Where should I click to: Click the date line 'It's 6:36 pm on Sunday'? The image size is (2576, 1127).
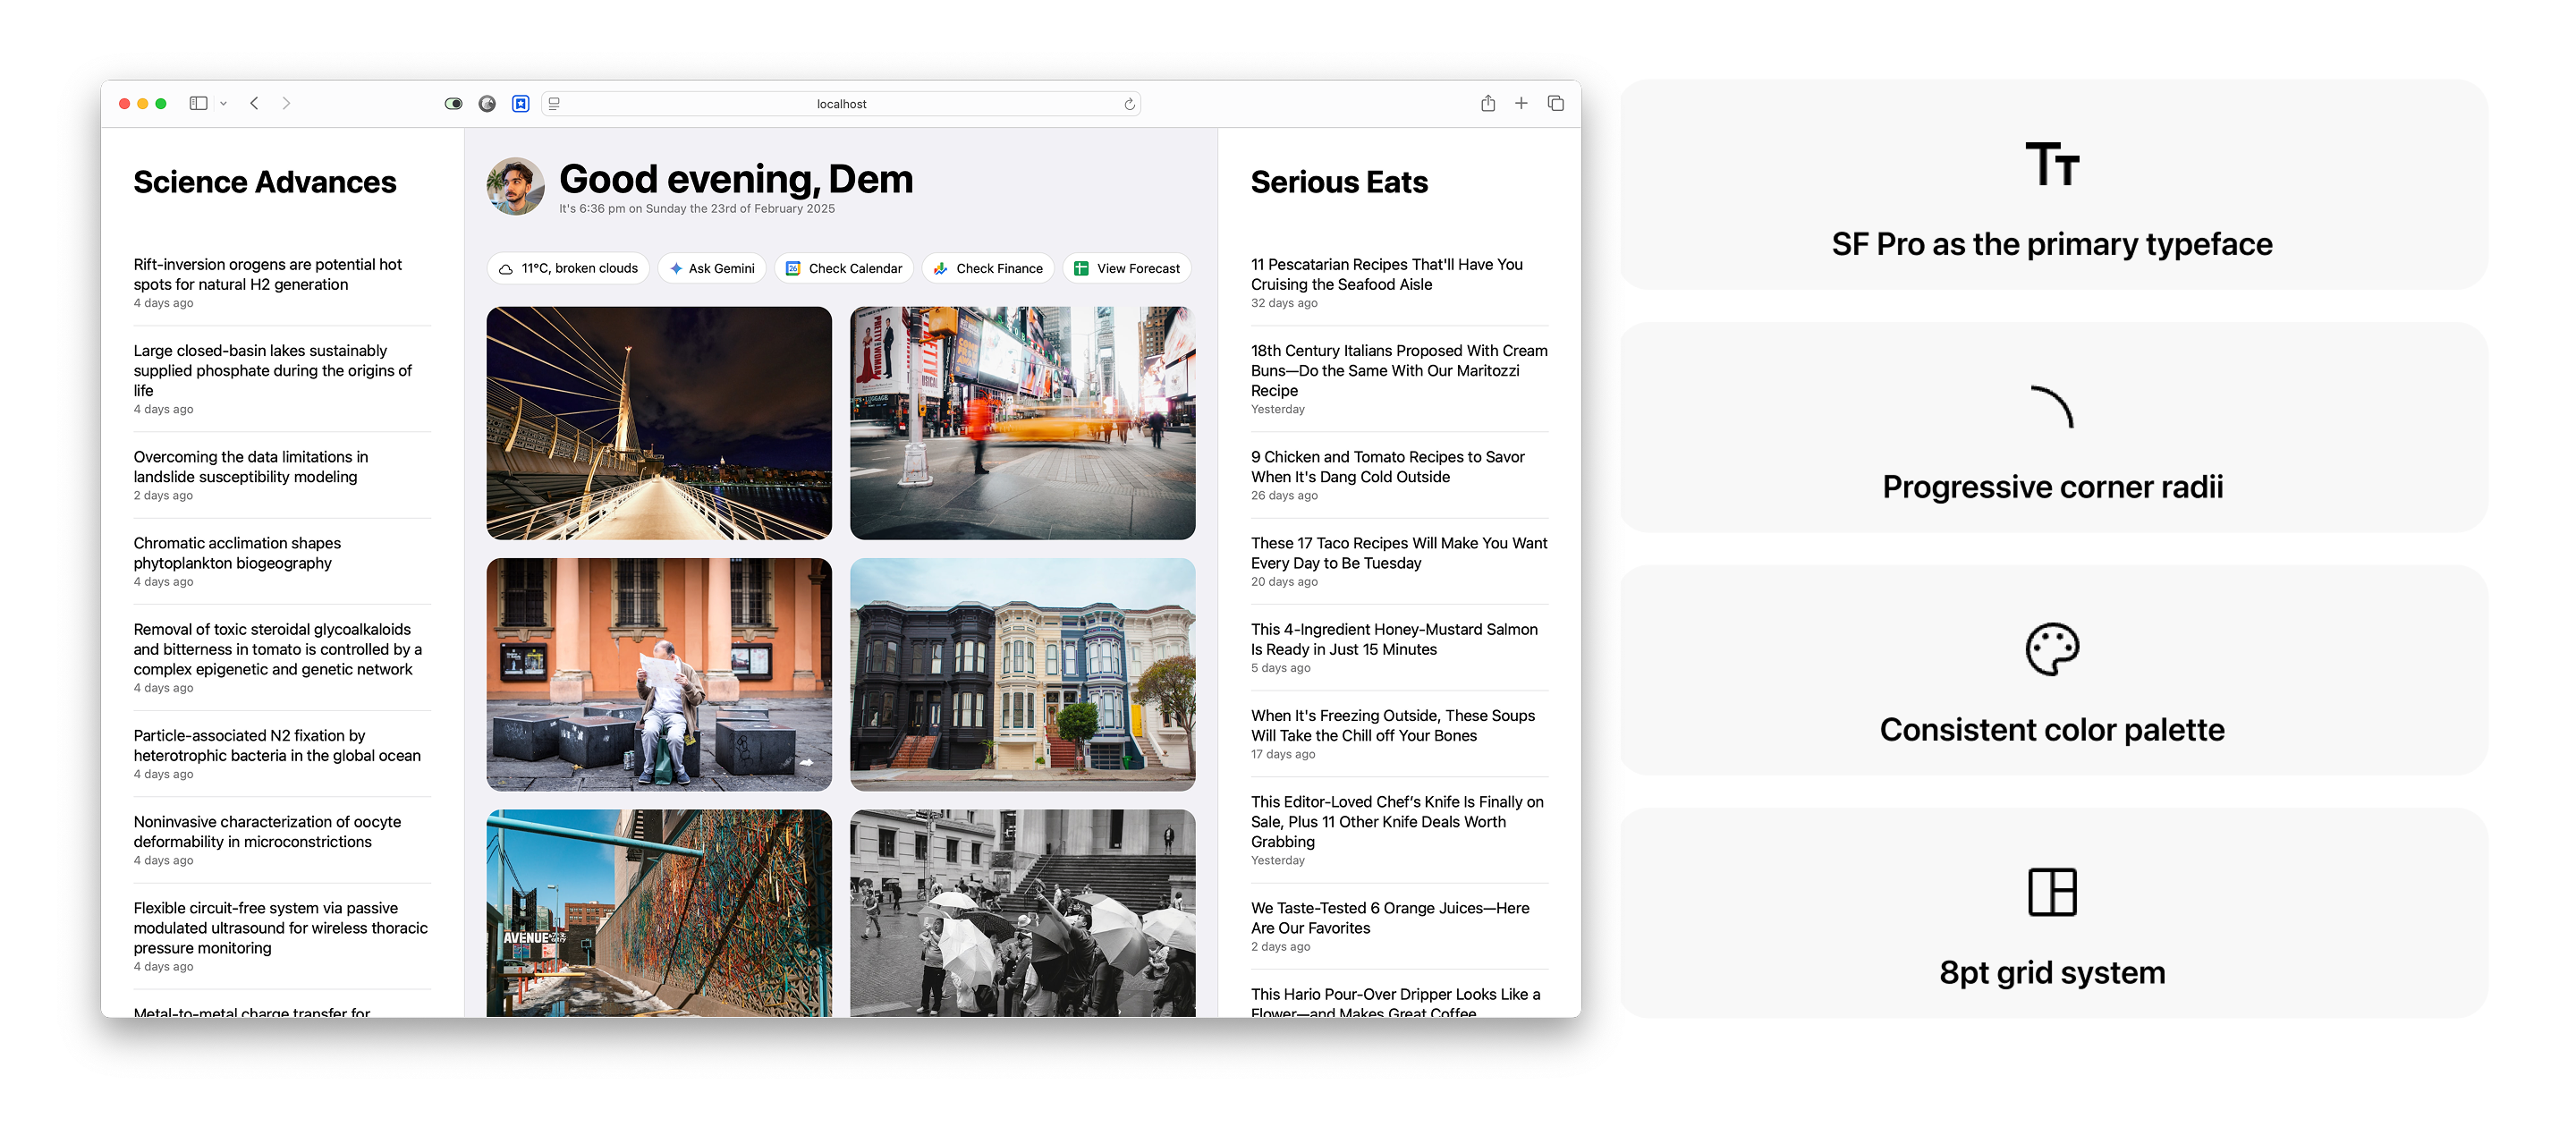[697, 209]
